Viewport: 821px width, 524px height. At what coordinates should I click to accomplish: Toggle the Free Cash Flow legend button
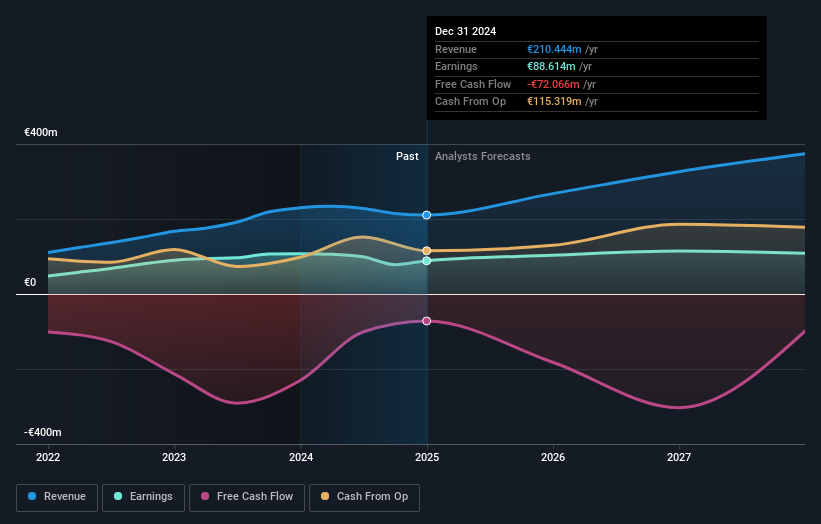(247, 497)
